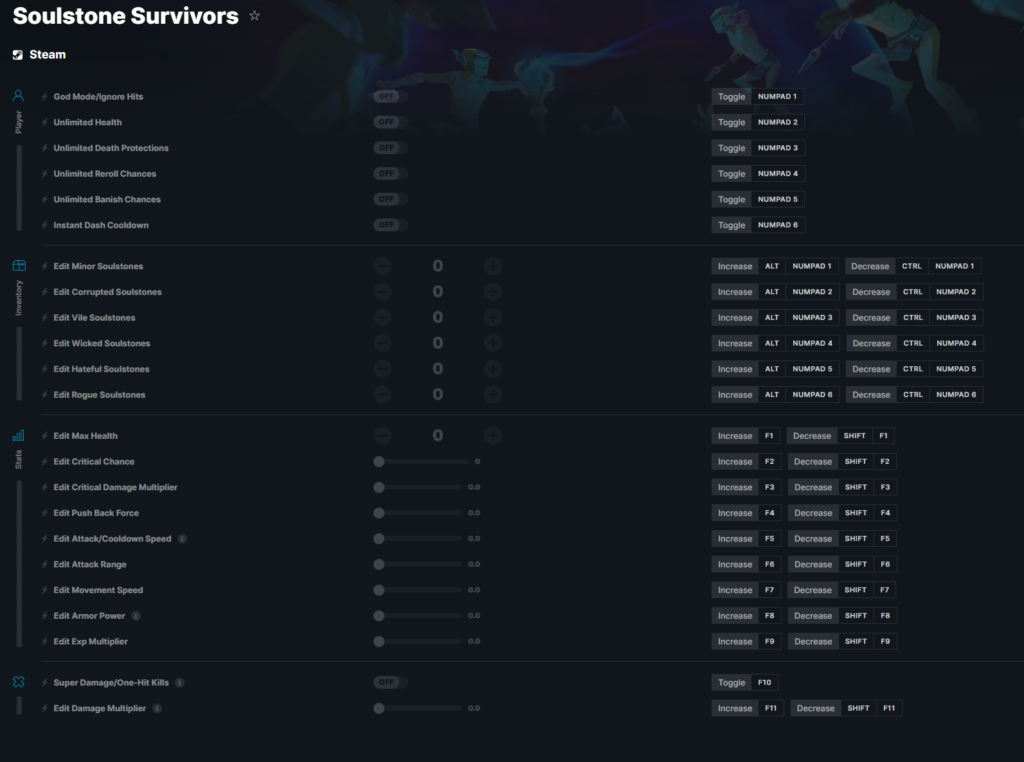Click plus button for Edit Wicked Soulstones
1024x762 pixels.
493,343
